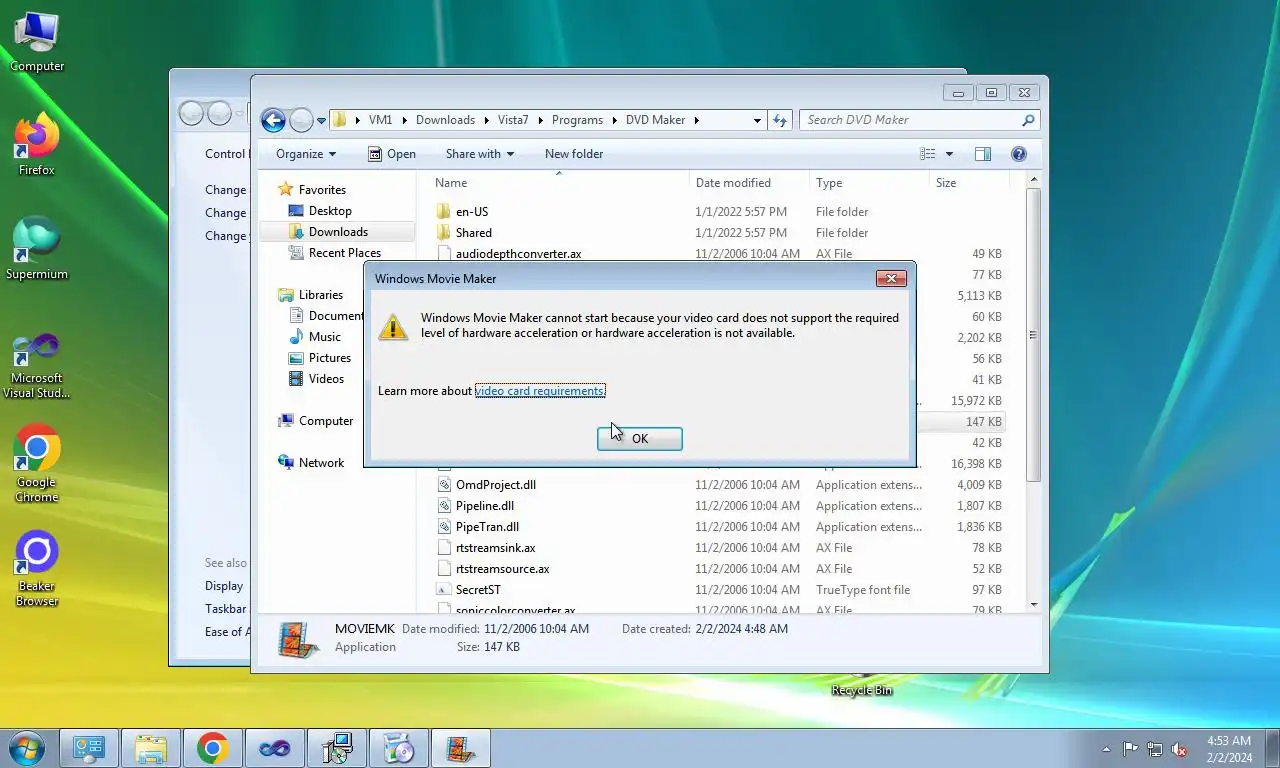1280x768 pixels.
Task: Click OK in the Windows Movie Maker dialog
Action: [x=640, y=438]
